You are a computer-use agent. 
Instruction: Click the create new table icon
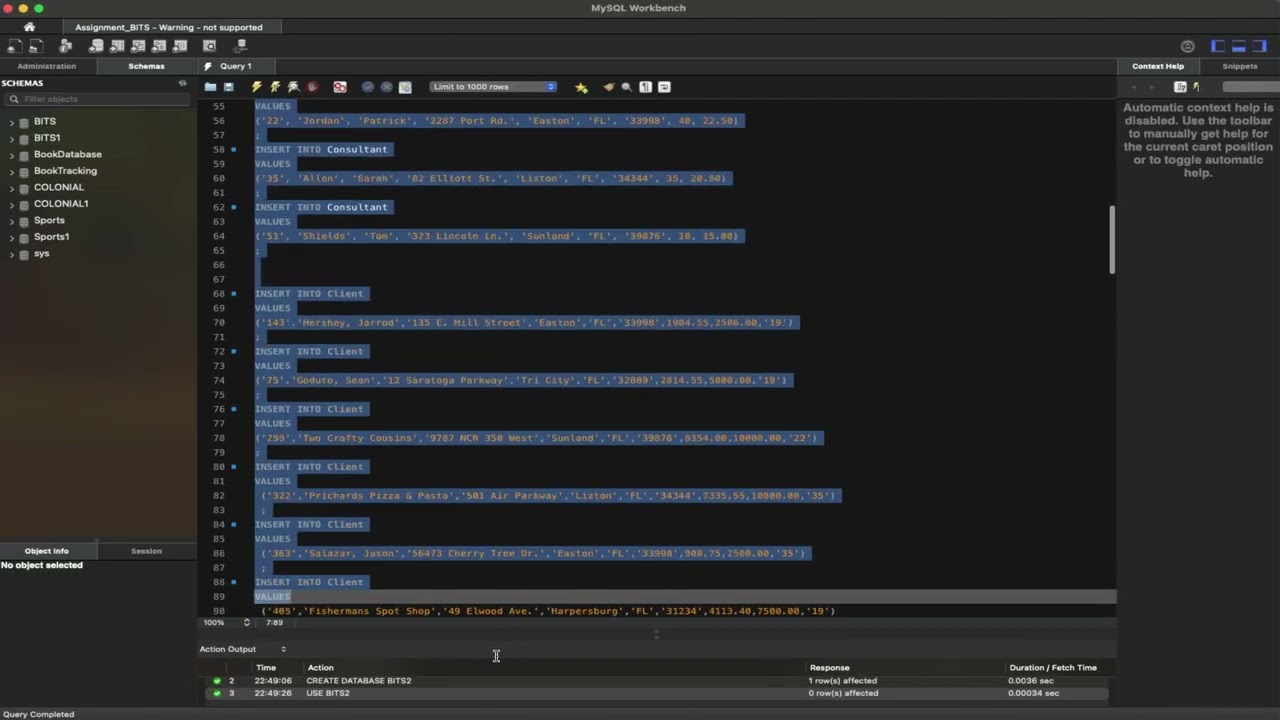(x=118, y=46)
